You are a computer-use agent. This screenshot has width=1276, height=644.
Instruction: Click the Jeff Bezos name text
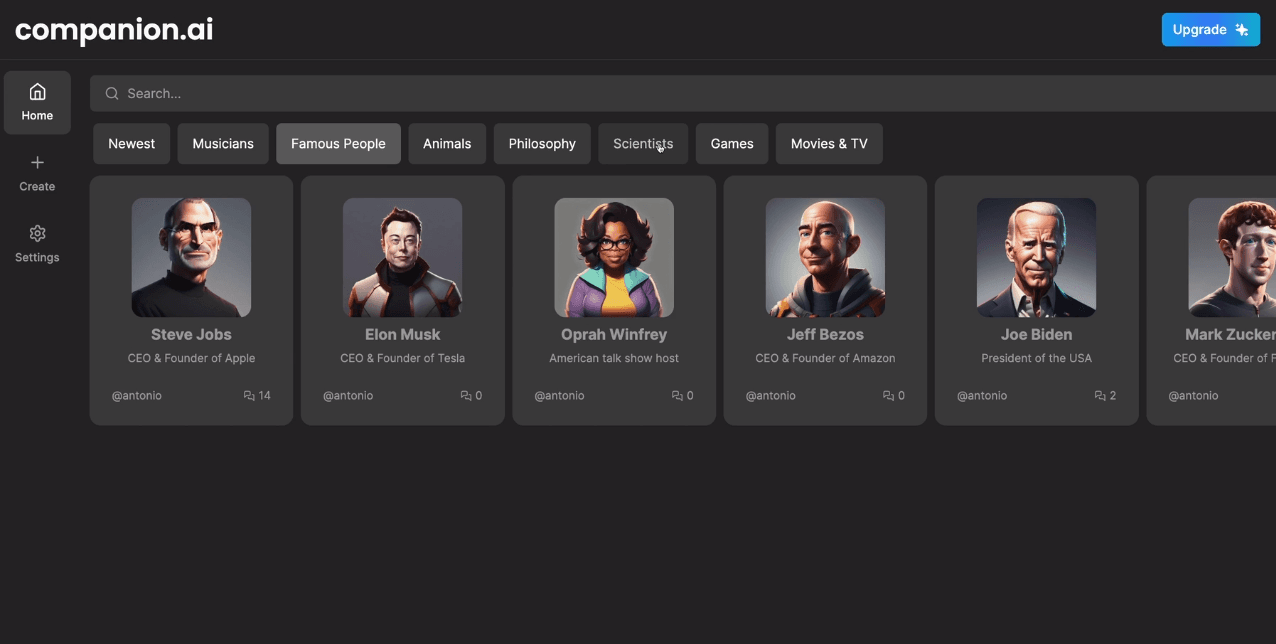point(825,335)
